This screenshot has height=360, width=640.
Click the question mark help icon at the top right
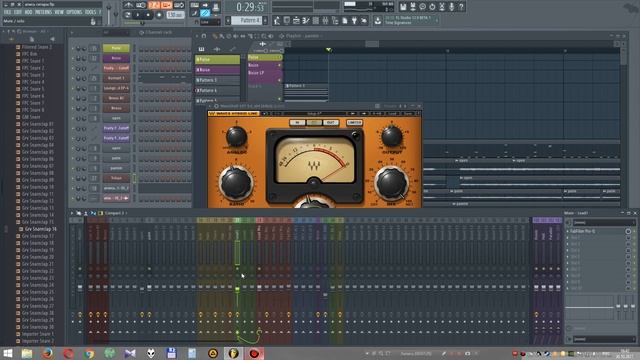(461, 7)
